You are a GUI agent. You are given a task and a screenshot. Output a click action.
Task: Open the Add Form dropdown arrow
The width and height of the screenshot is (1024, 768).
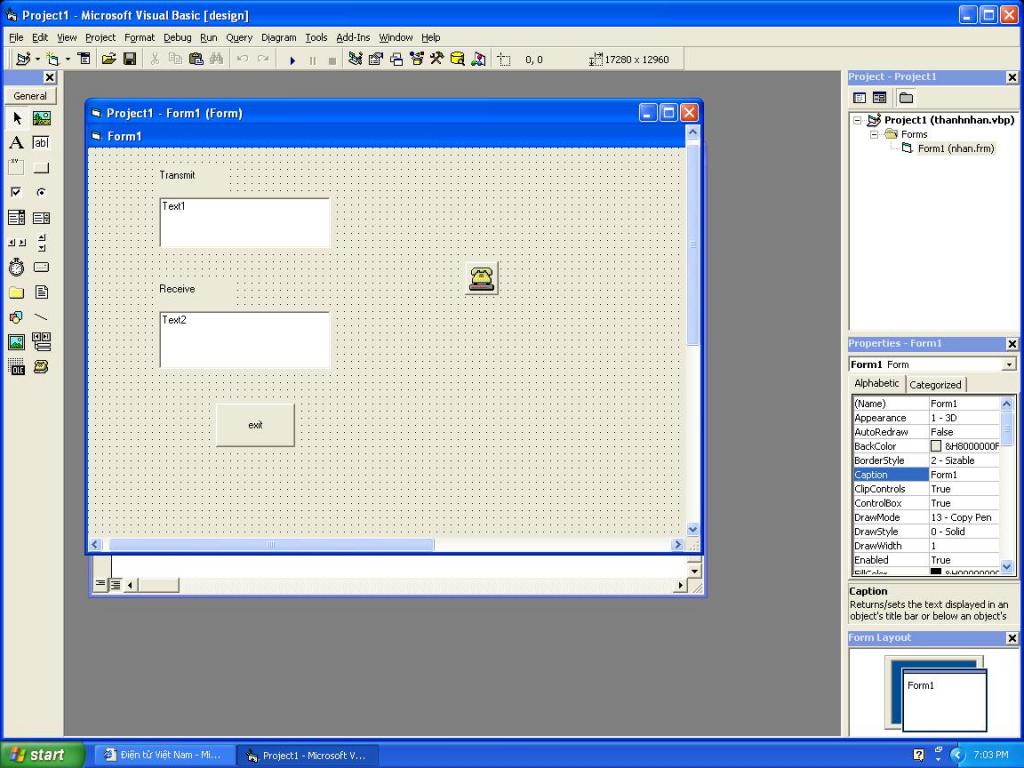pyautogui.click(x=68, y=59)
